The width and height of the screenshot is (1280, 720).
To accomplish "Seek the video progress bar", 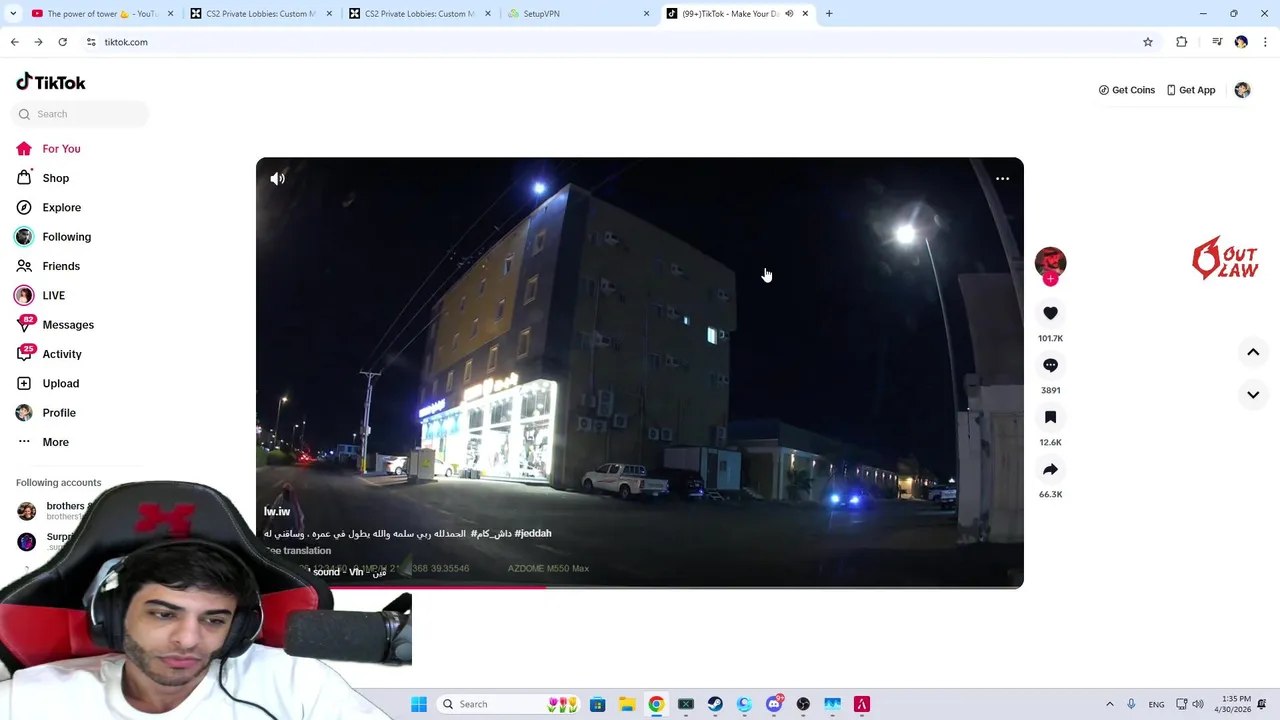I will [x=640, y=586].
